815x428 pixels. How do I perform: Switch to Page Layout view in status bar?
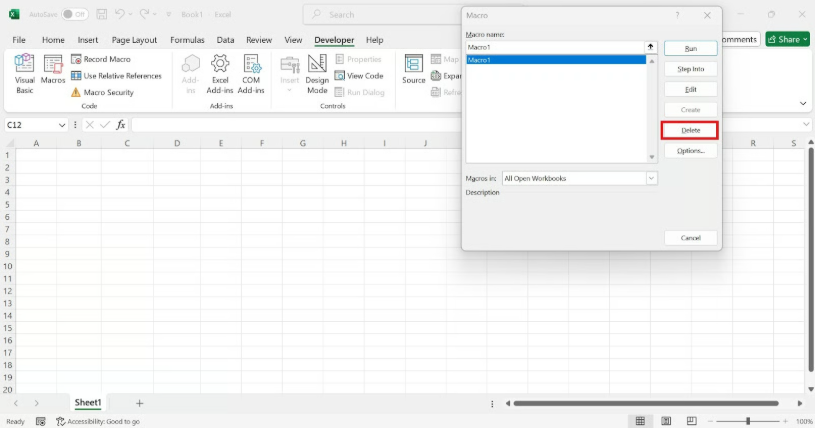[x=665, y=421]
